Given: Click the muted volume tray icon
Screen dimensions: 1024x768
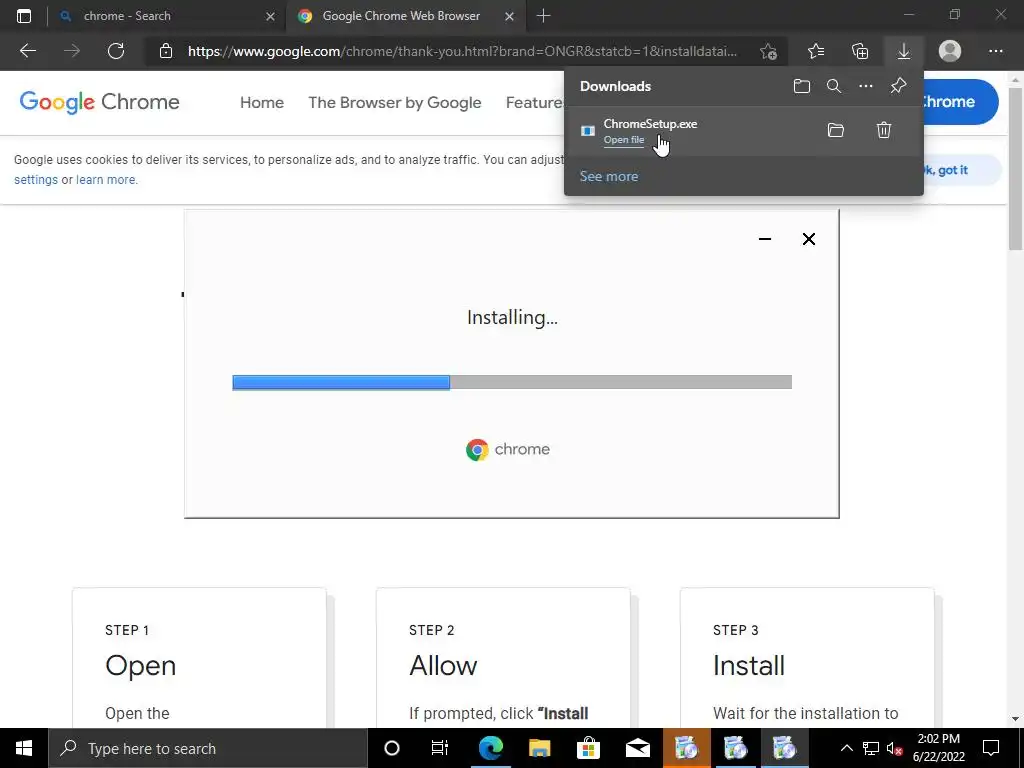Looking at the screenshot, I should click(895, 748).
